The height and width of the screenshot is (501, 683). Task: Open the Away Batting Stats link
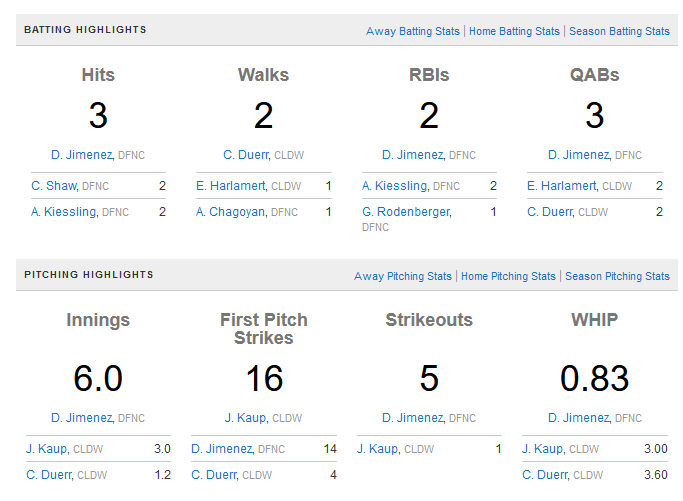coord(412,31)
